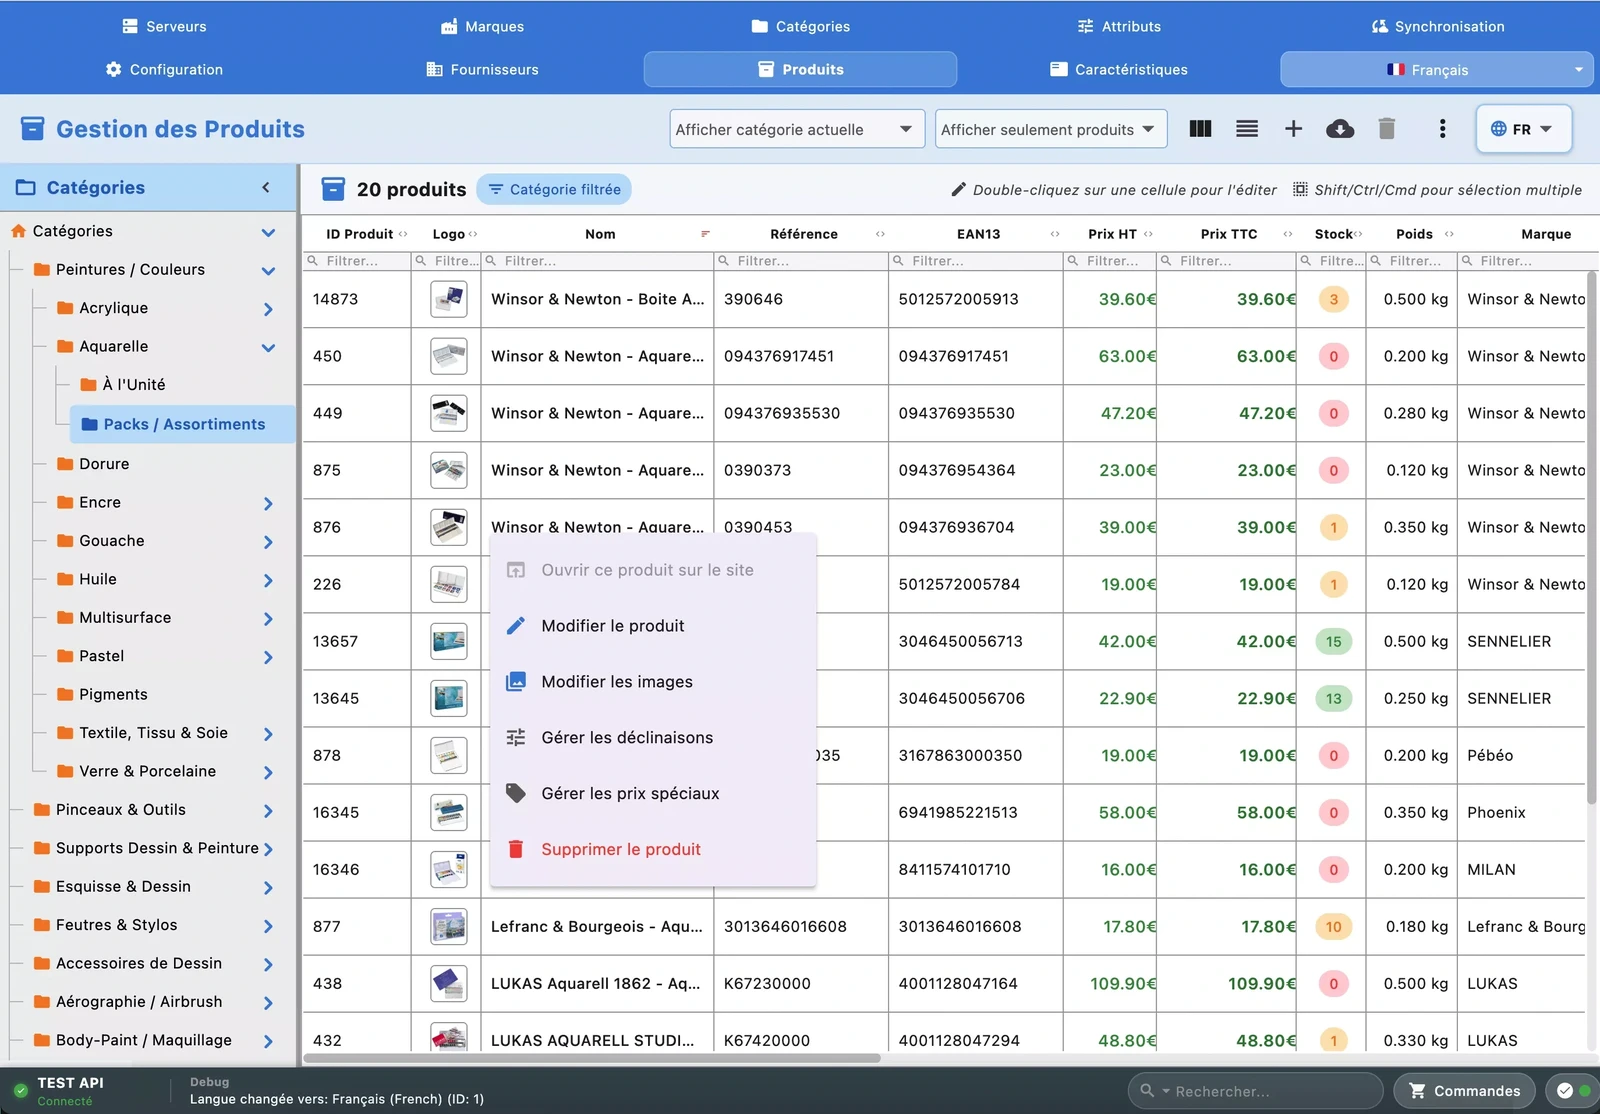Click the list rows view icon
This screenshot has width=1600, height=1114.
coord(1246,129)
